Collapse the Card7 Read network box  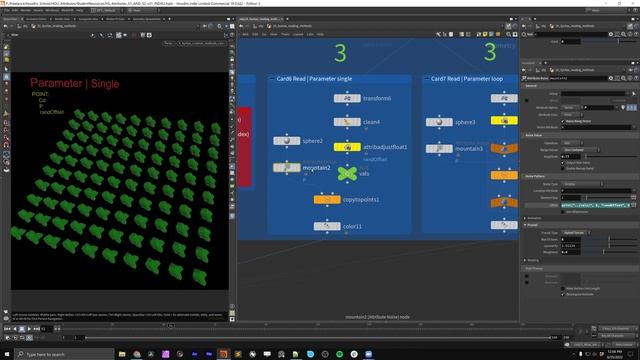[427, 78]
